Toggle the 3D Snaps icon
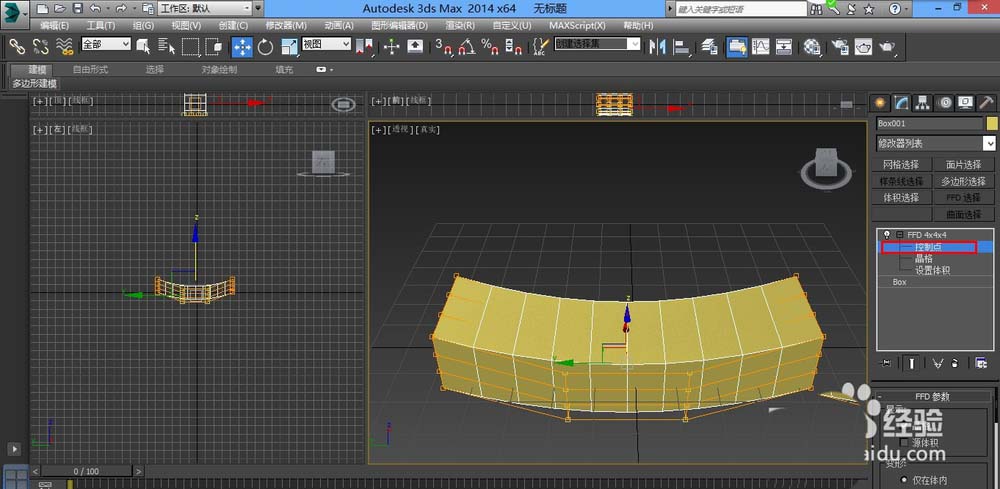This screenshot has width=1000, height=489. coord(443,46)
